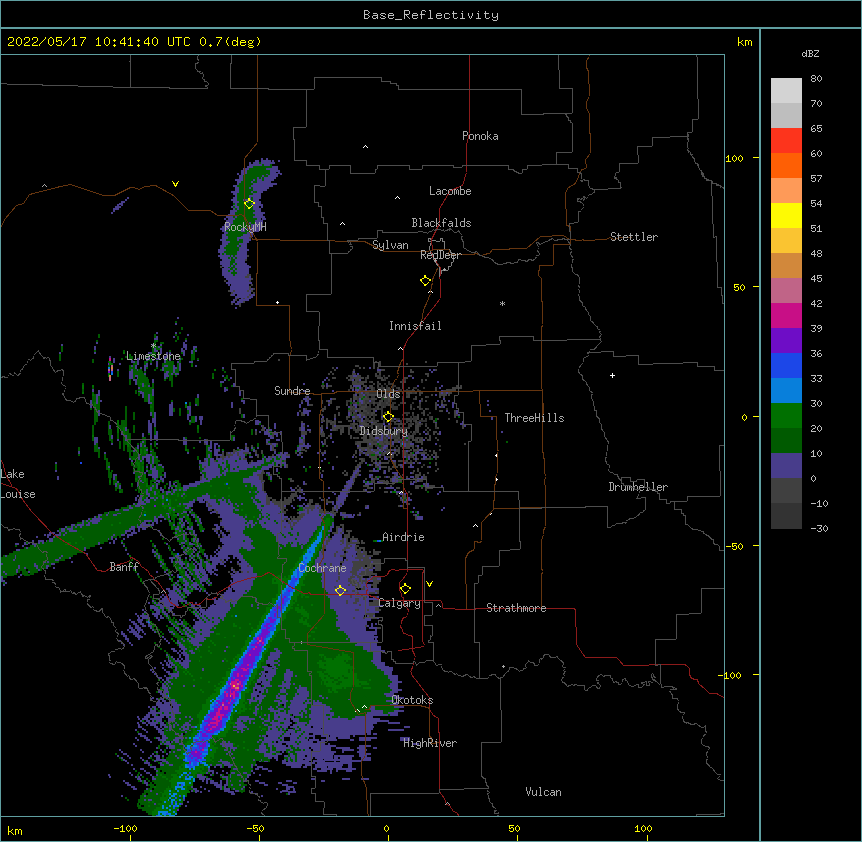The image size is (862, 842).
Task: Pick the purple 36–39 dBZ legend swatch
Action: pyautogui.click(x=786, y=341)
